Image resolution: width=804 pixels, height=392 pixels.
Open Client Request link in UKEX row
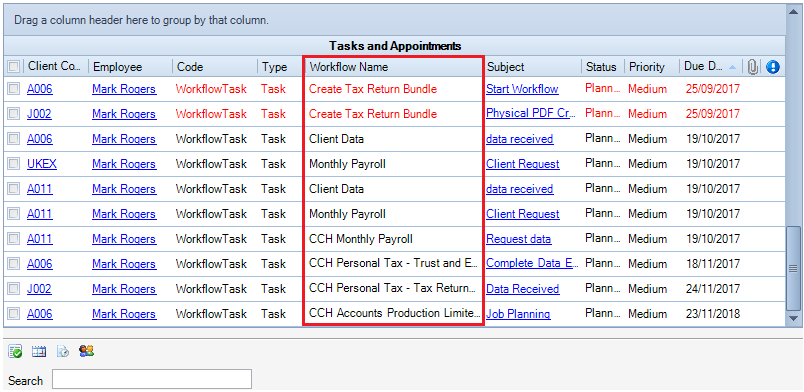pos(522,164)
